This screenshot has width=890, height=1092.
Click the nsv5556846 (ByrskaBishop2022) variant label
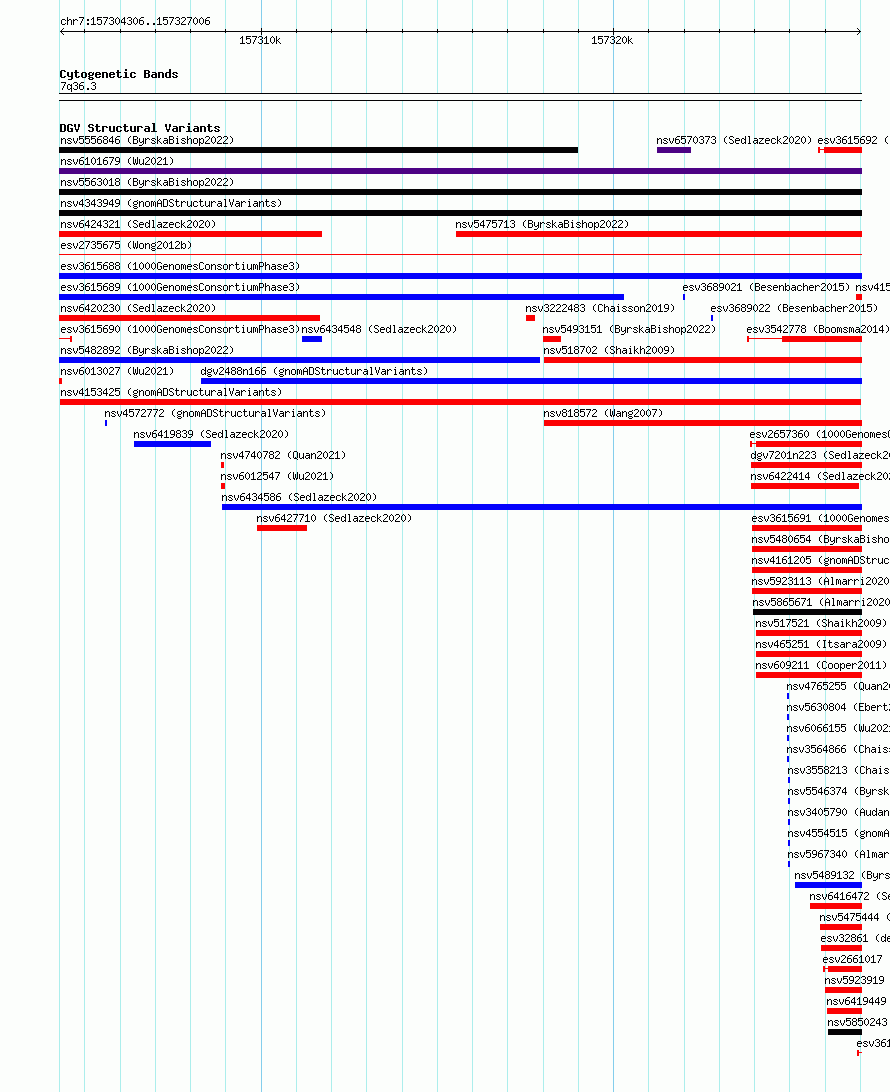pyautogui.click(x=147, y=141)
